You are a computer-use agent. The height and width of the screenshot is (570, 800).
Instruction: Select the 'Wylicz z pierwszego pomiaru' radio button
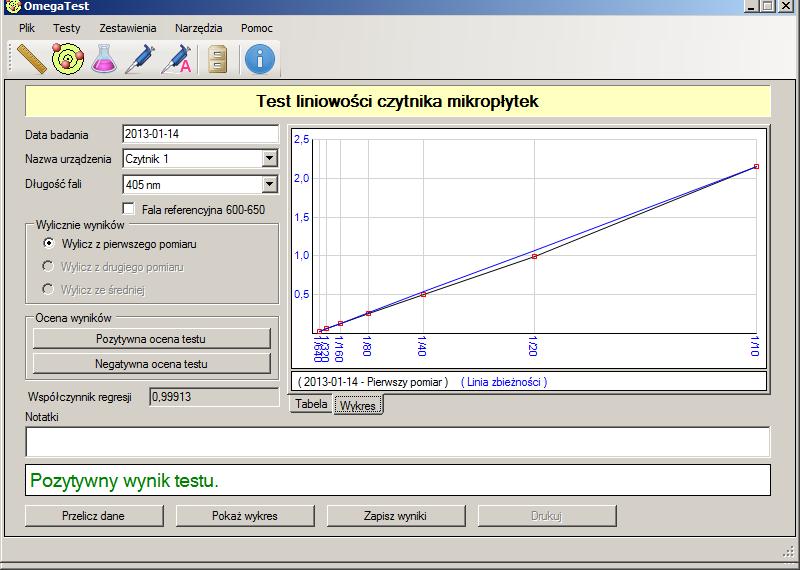pos(48,244)
